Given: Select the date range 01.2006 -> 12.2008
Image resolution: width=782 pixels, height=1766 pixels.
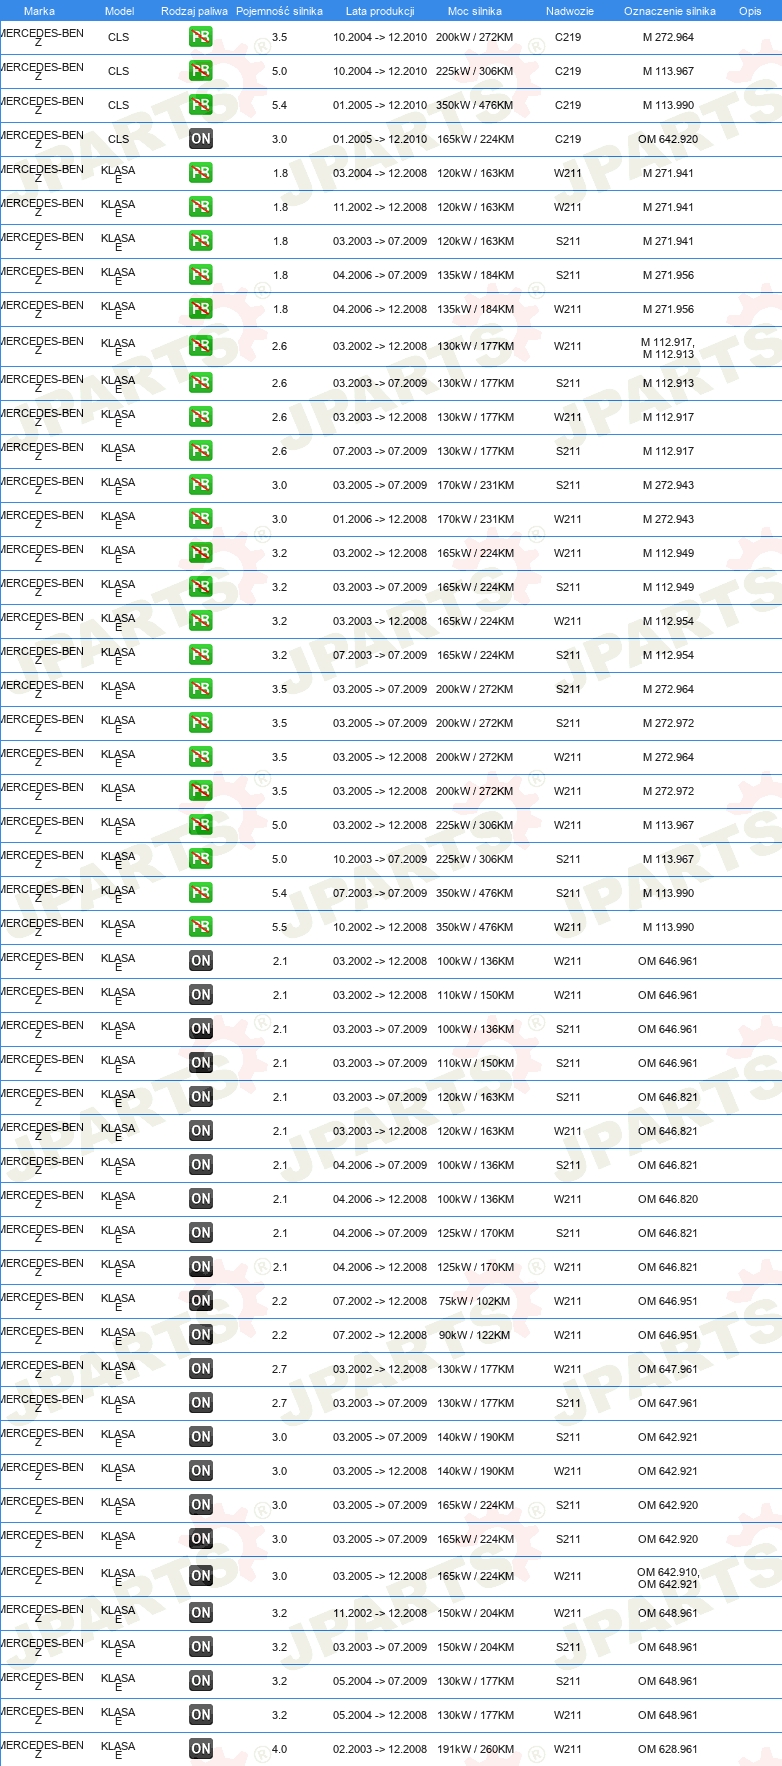Looking at the screenshot, I should coord(380,519).
